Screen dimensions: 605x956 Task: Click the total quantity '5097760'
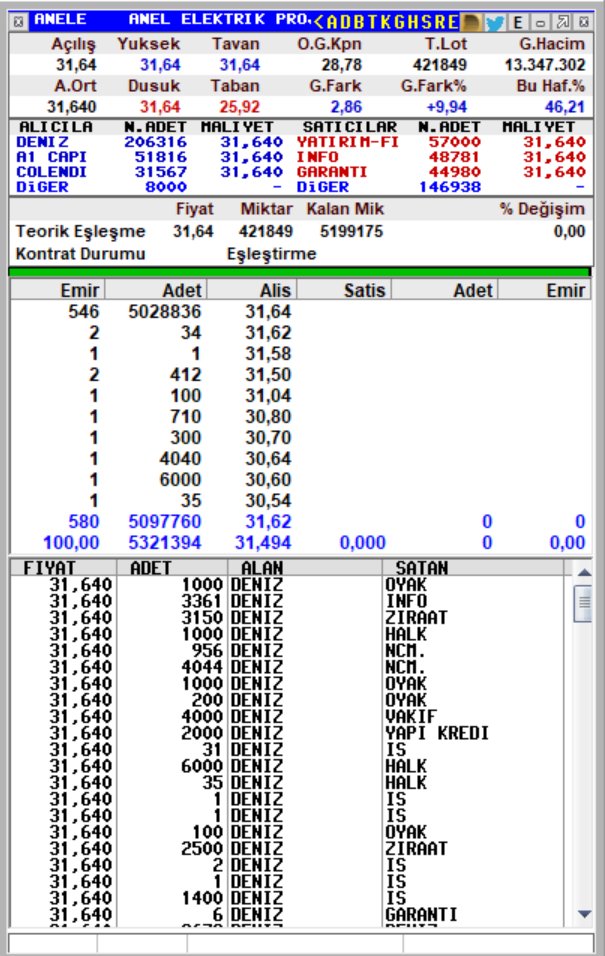tap(165, 522)
